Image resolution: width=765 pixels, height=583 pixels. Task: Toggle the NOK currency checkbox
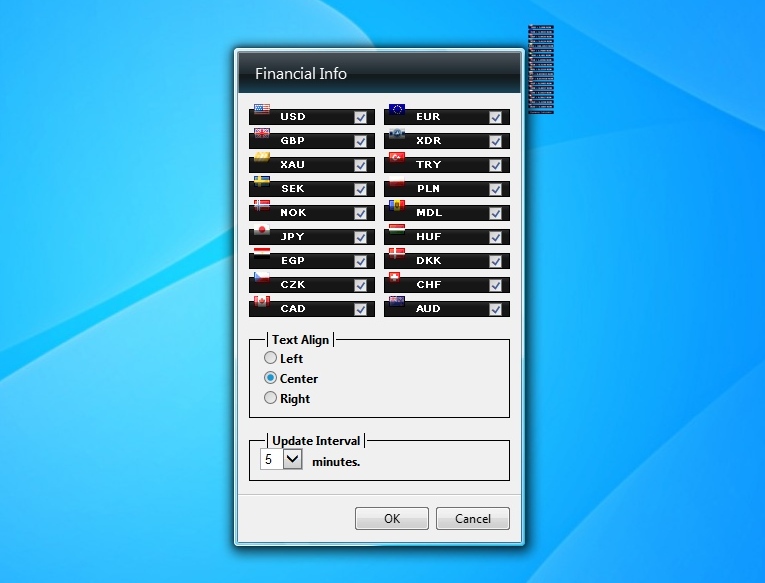361,213
